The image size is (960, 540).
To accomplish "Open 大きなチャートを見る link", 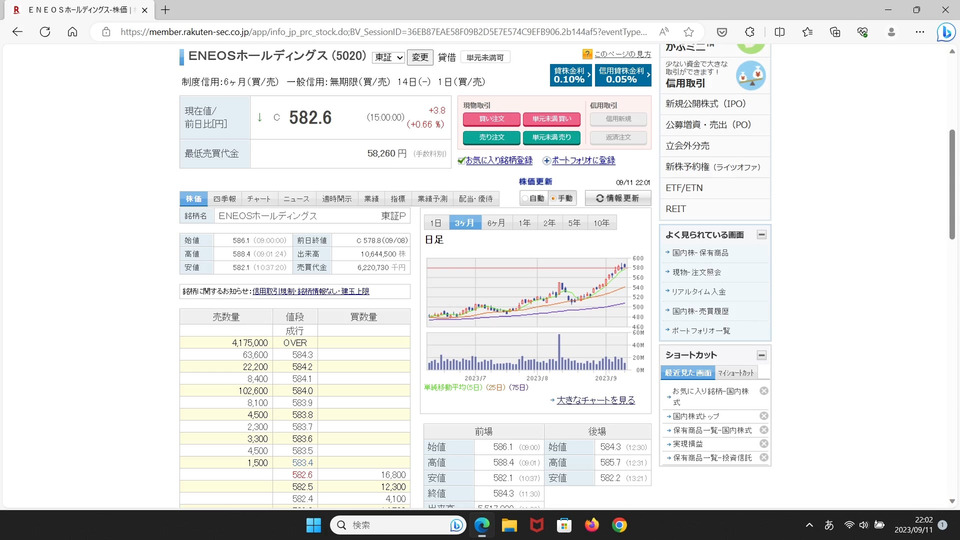I will pyautogui.click(x=596, y=400).
